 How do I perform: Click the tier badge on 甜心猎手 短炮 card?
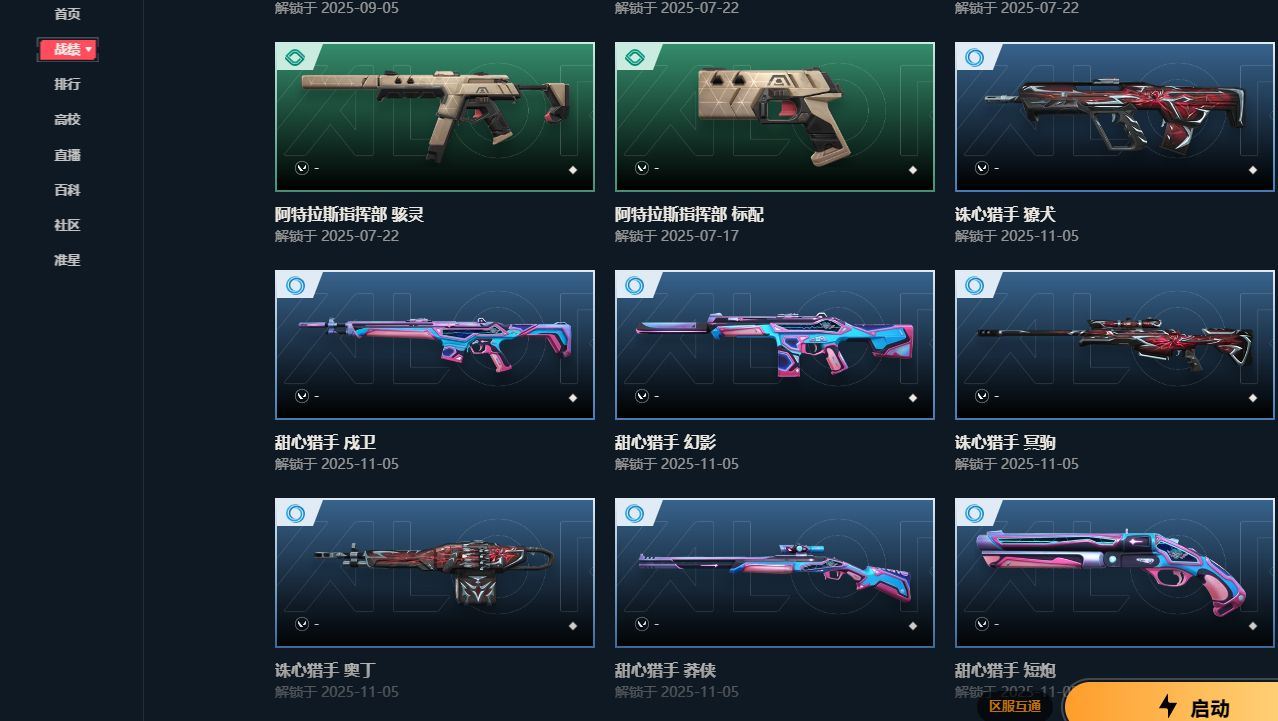coord(974,514)
